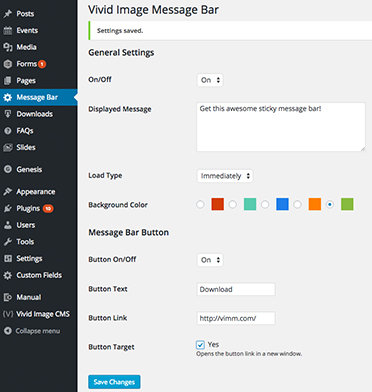Click the Pages icon in sidebar
This screenshot has width=372, height=392.
[x=8, y=80]
